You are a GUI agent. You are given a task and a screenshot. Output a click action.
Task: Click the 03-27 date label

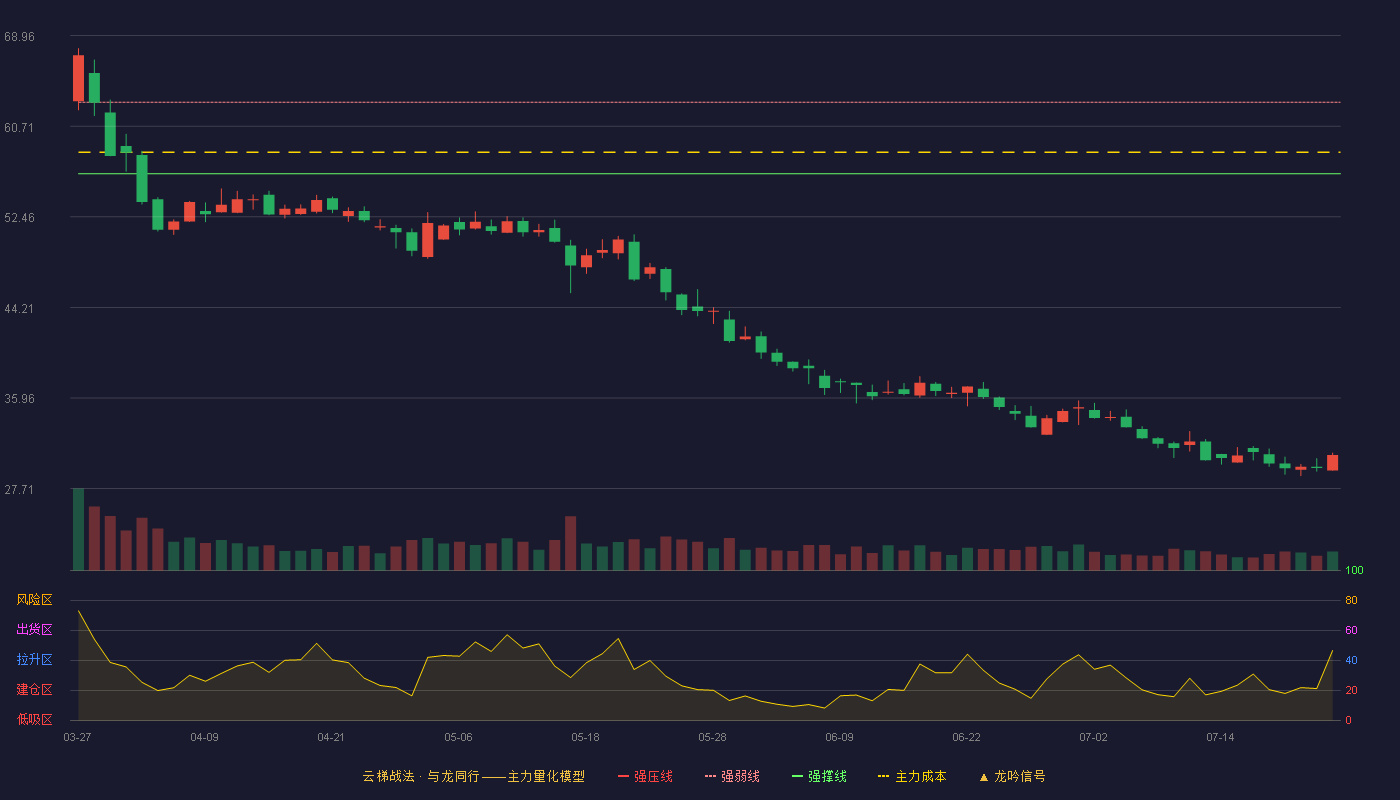click(77, 737)
